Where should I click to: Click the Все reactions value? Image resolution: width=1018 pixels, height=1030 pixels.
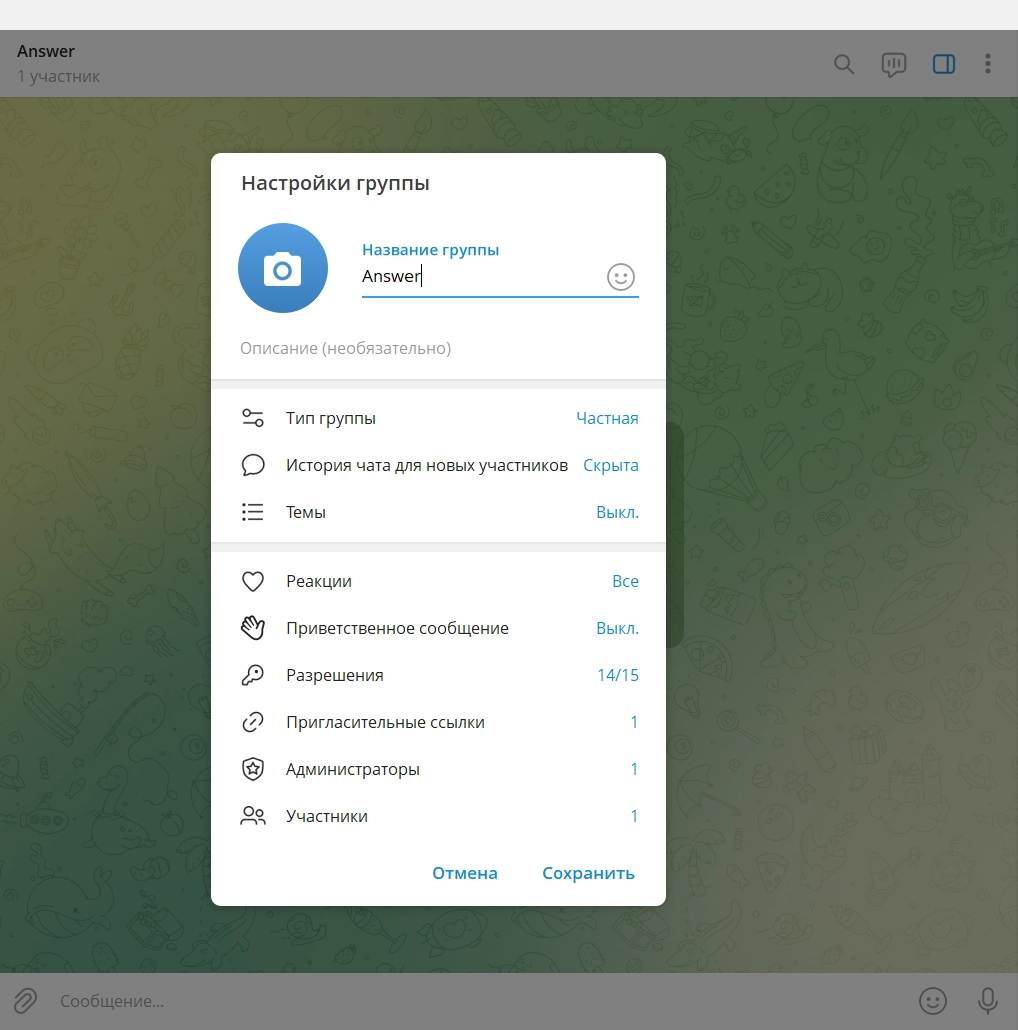click(625, 581)
